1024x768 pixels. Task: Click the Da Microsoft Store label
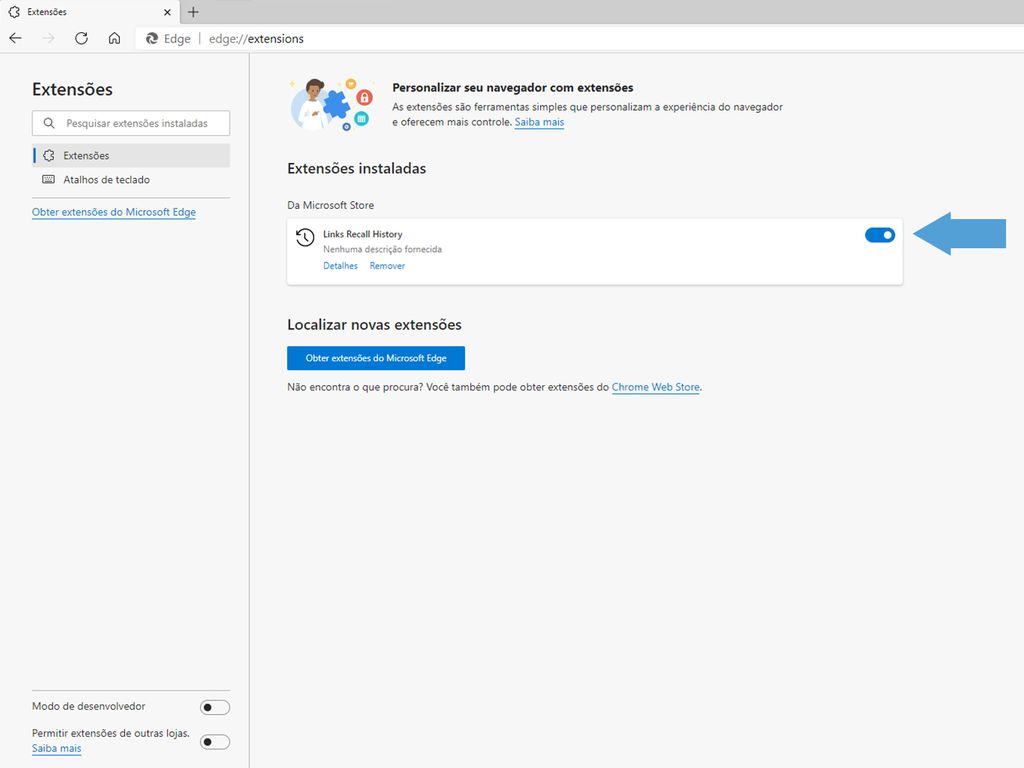330,205
